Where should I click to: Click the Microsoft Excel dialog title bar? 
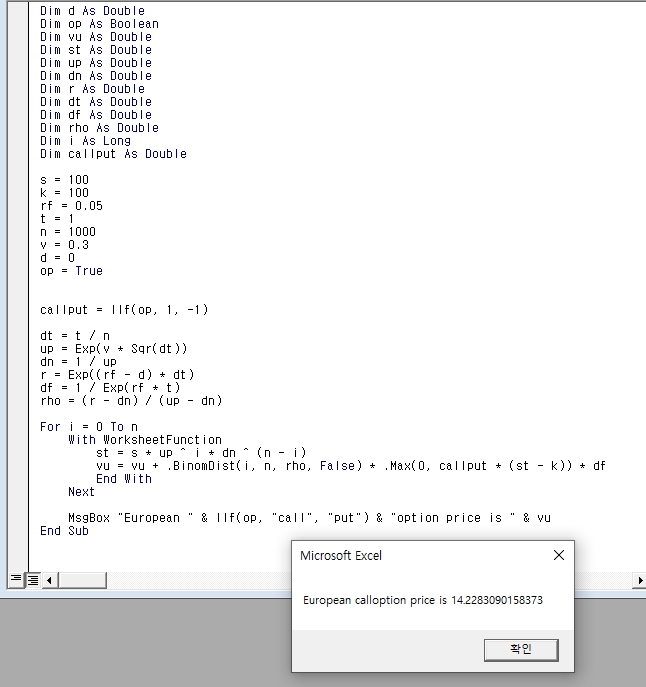point(420,555)
